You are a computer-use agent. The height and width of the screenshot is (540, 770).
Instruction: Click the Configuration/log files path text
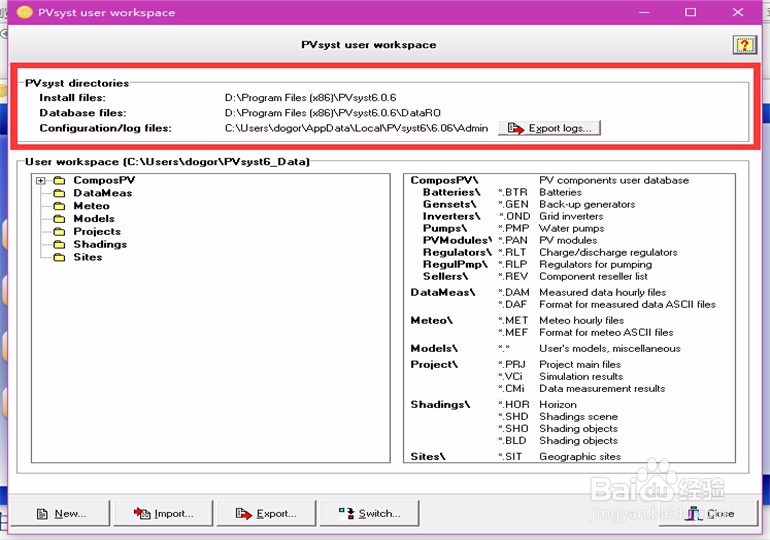(357, 128)
